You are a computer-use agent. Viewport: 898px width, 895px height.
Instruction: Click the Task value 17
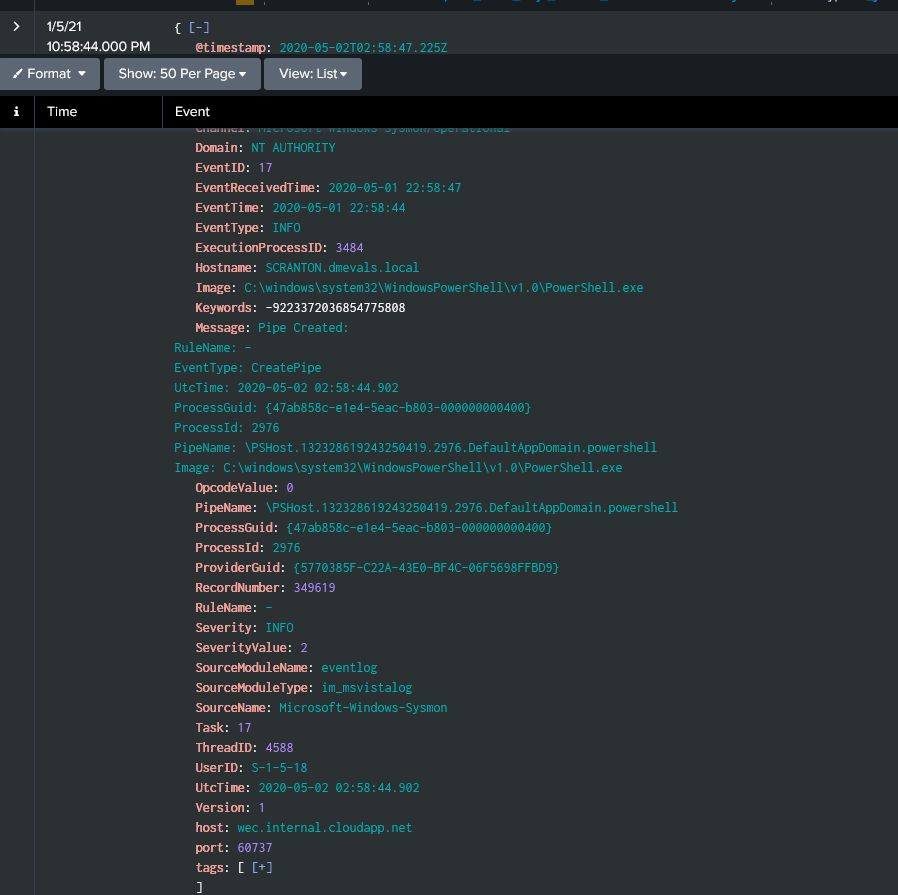click(x=245, y=728)
